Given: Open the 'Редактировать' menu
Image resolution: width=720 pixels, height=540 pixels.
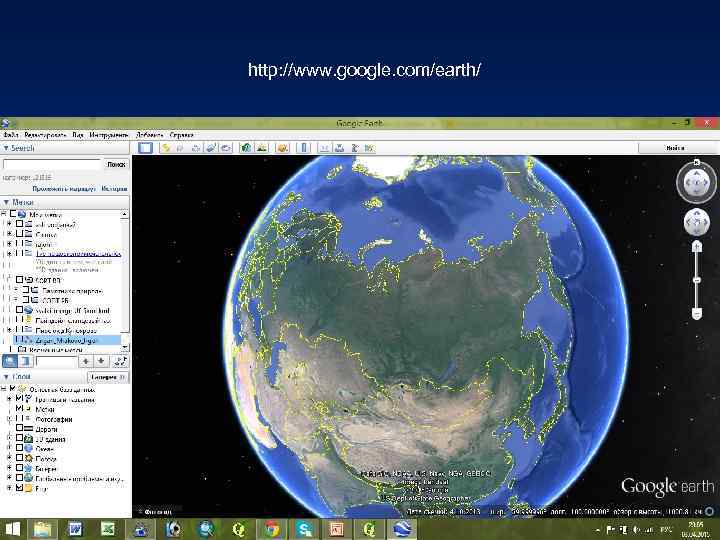Looking at the screenshot, I should tap(45, 135).
